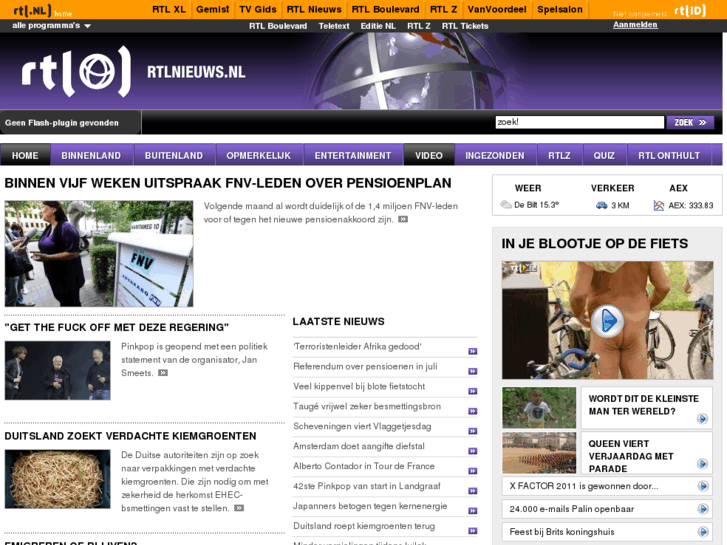Open the RTL ONTHULT tab
This screenshot has width=727, height=545.
(669, 155)
